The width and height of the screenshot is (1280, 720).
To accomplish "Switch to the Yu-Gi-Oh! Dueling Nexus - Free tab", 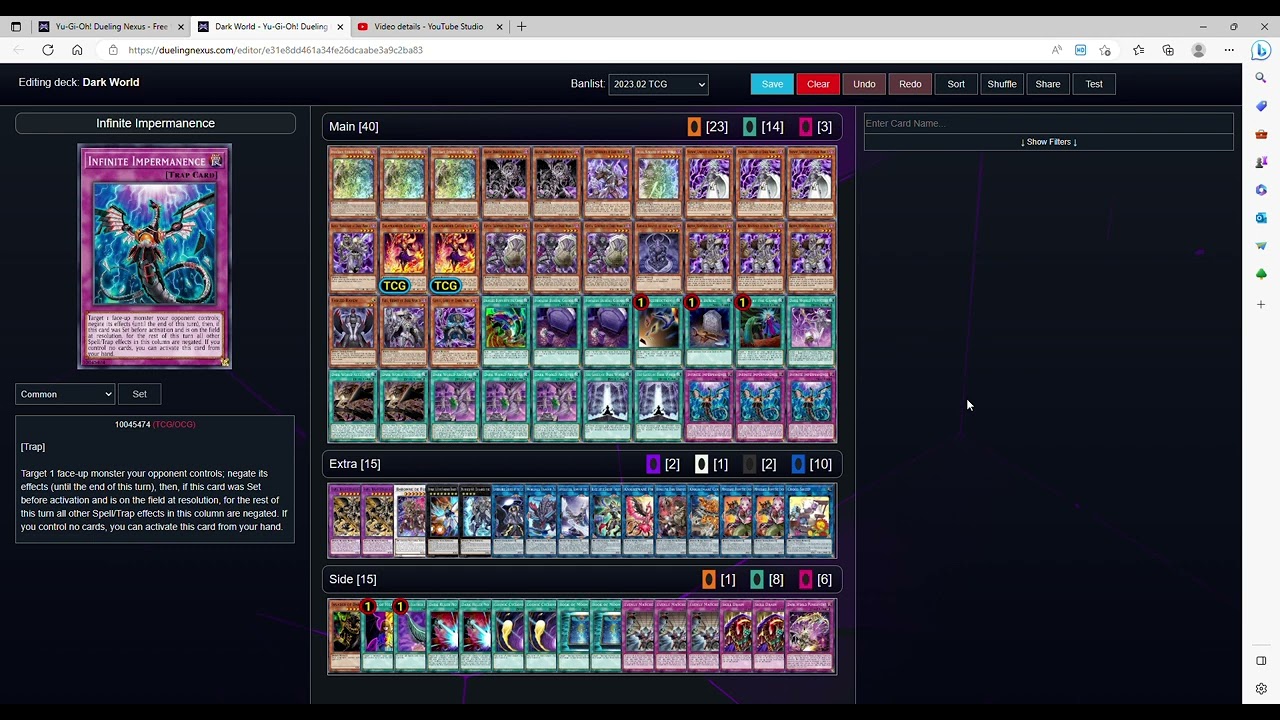I will 110,27.
